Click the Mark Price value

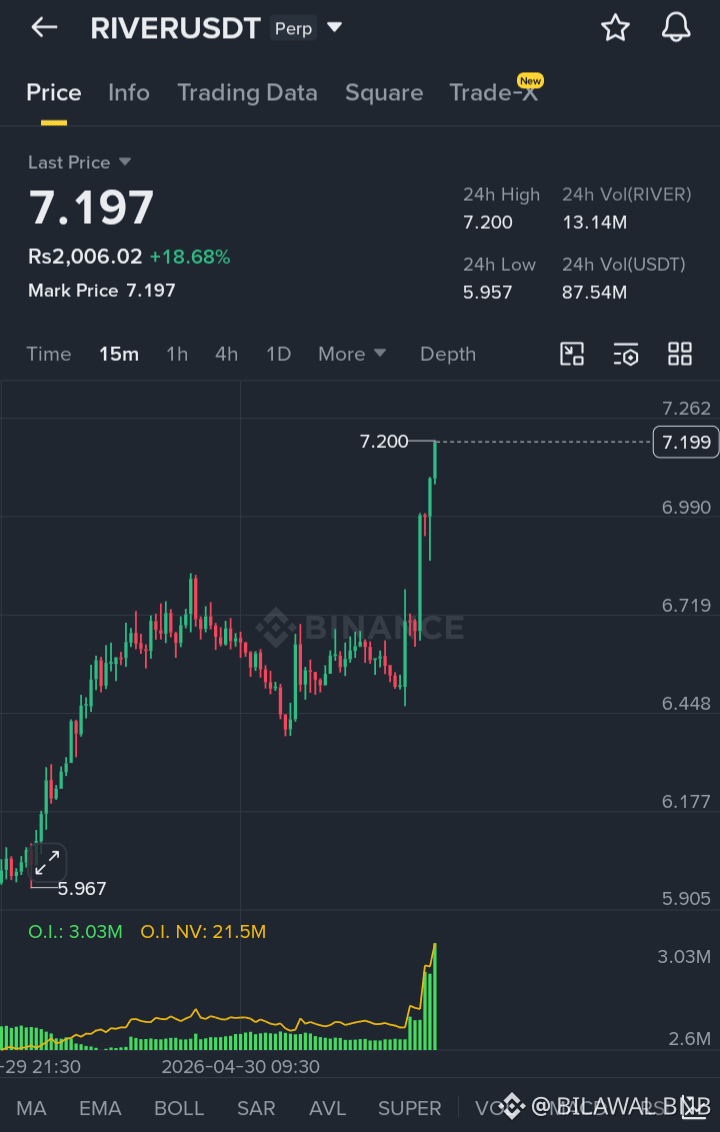pos(151,290)
